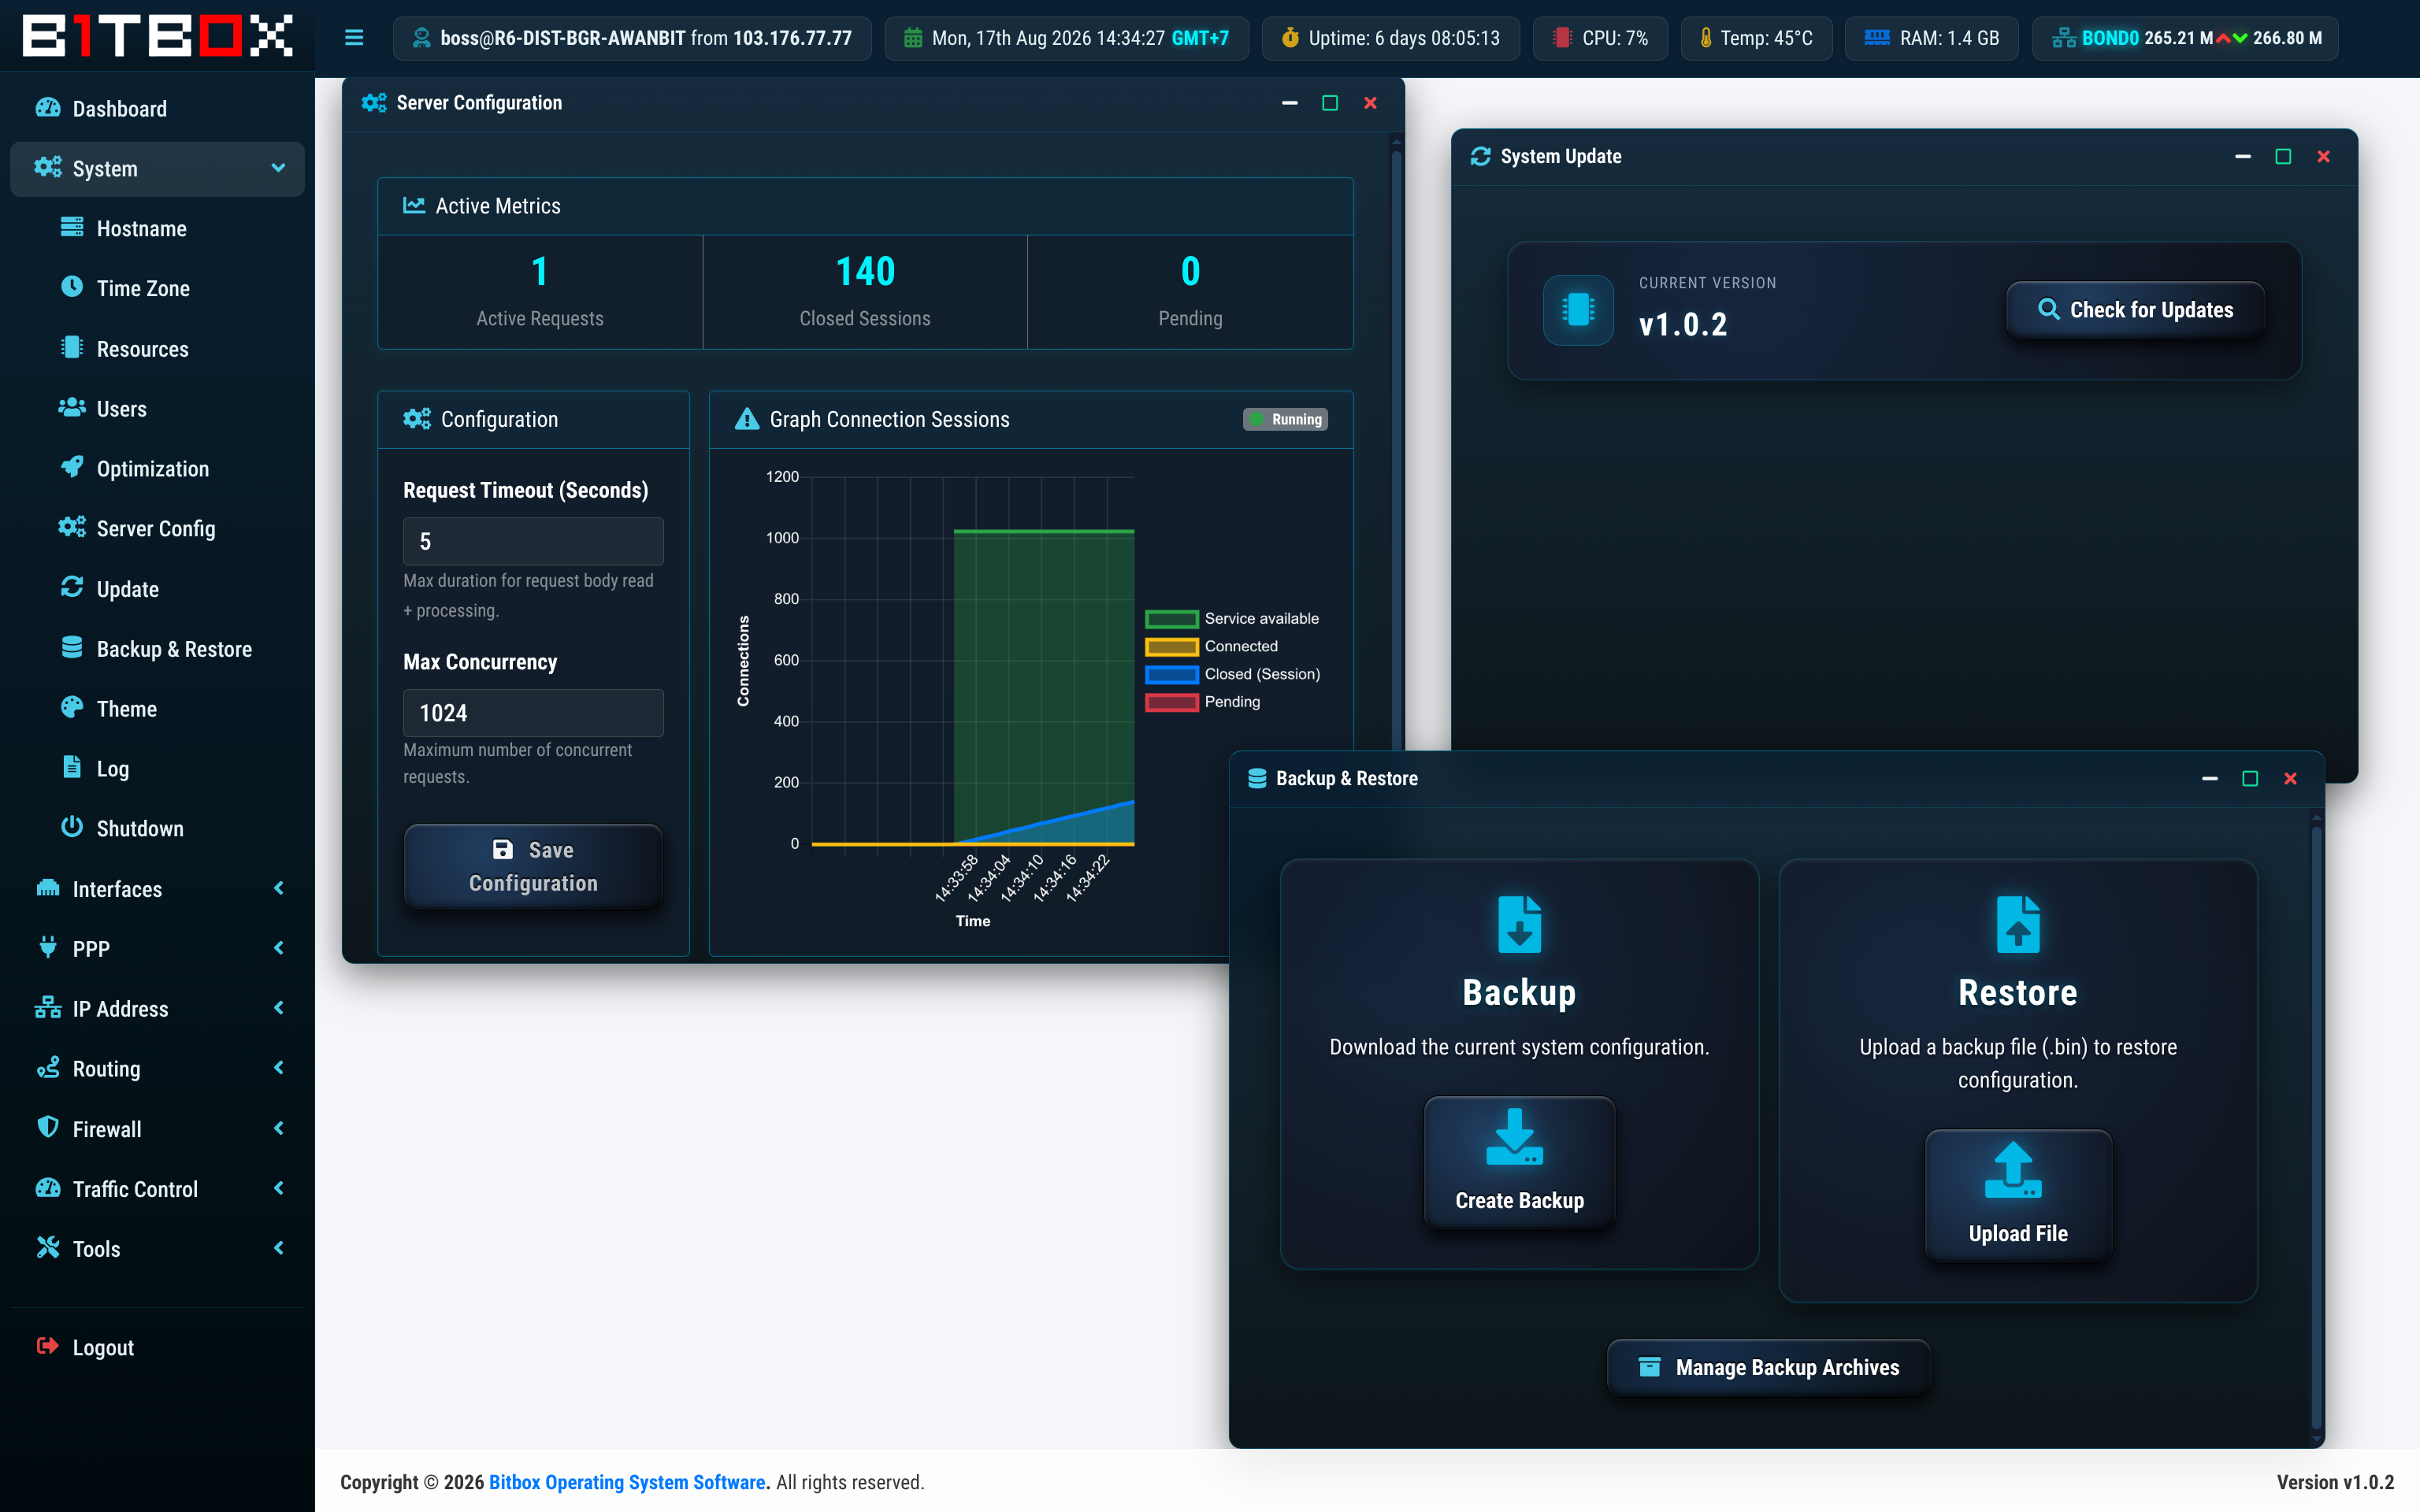The image size is (2420, 1512).
Task: Click Manage Backup Archives button
Action: (x=1768, y=1367)
